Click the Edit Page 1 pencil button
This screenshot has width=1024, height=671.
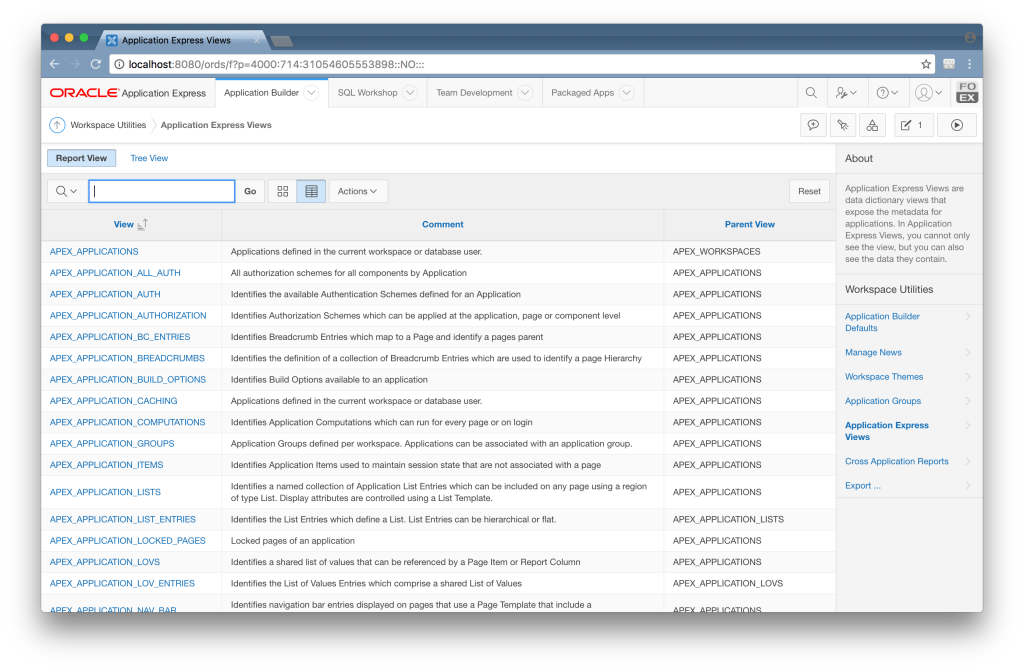[x=912, y=125]
